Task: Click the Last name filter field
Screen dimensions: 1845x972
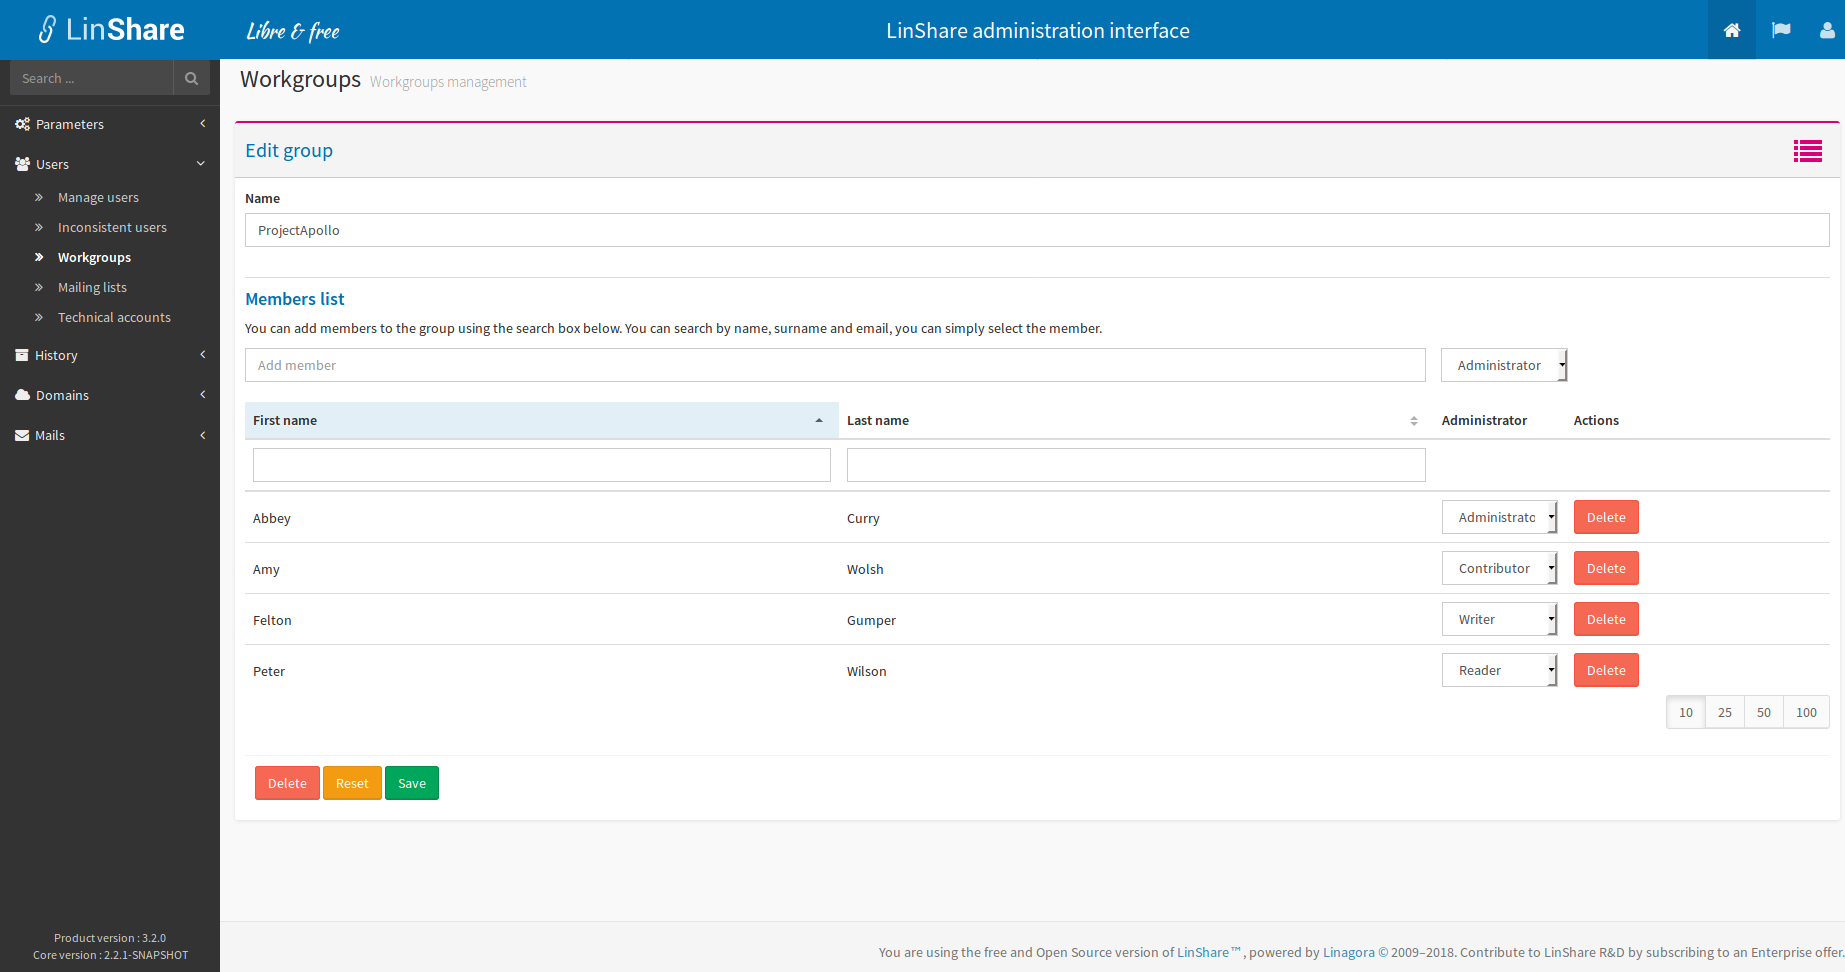Action: 1136,465
